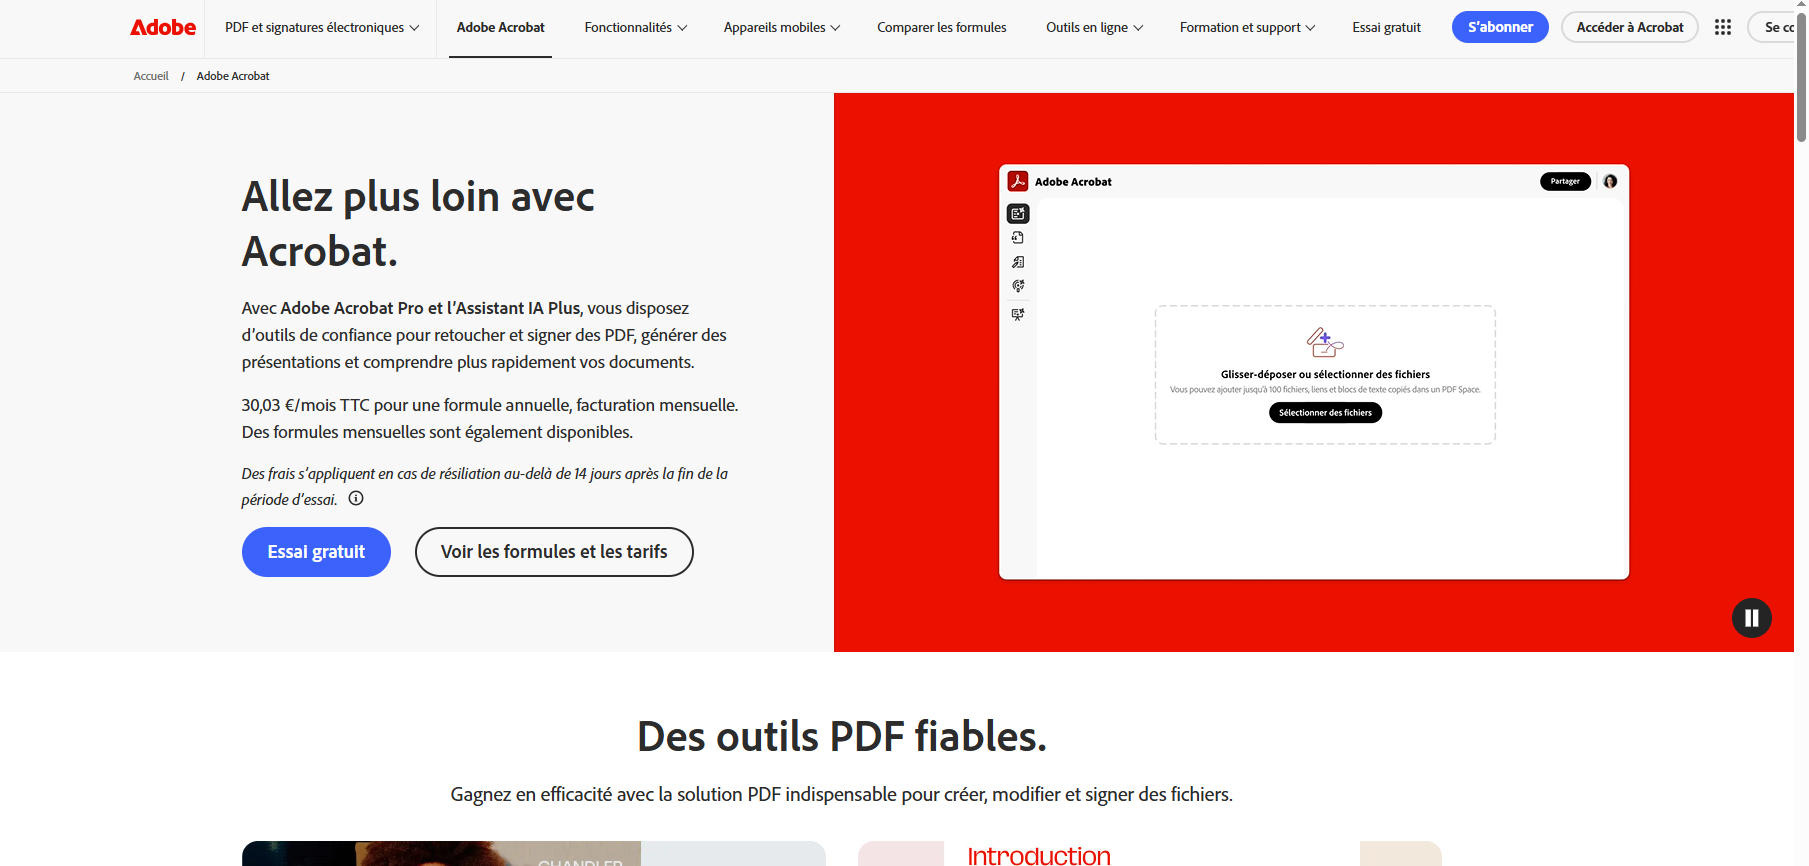Select the fourth sidebar icon in Acrobat demo

1018,286
